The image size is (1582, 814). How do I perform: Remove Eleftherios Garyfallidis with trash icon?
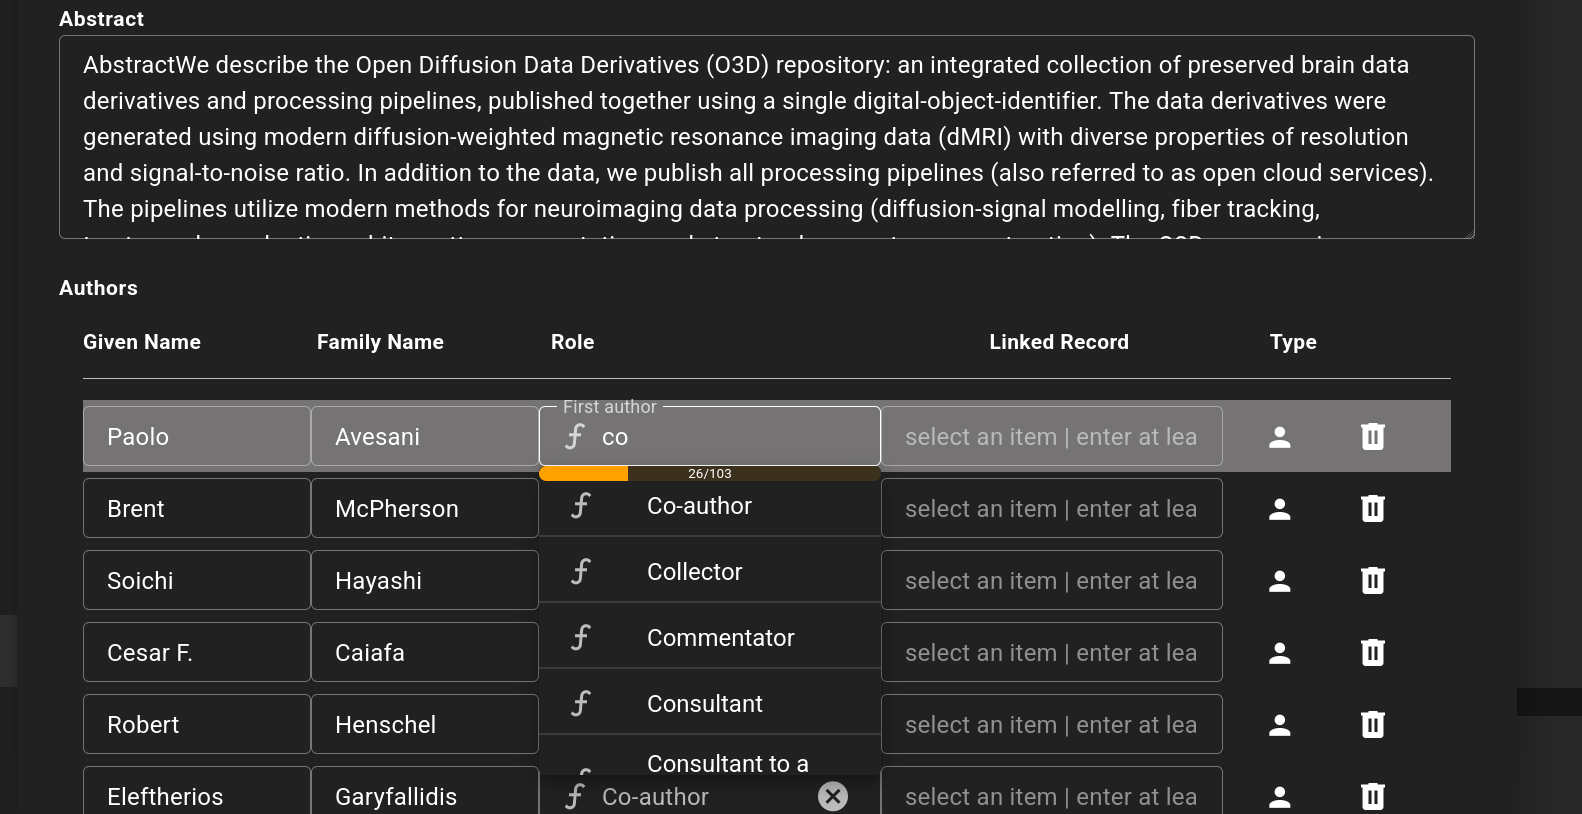1373,797
